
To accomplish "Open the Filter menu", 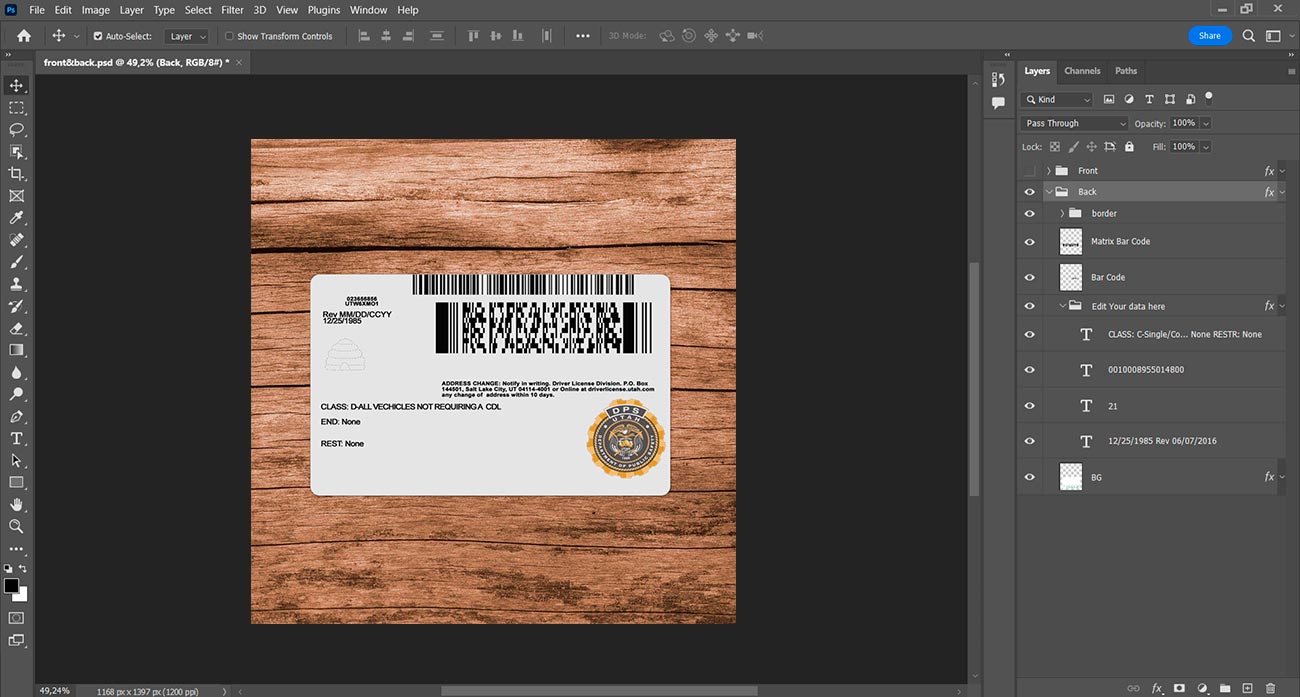I will pyautogui.click(x=232, y=10).
